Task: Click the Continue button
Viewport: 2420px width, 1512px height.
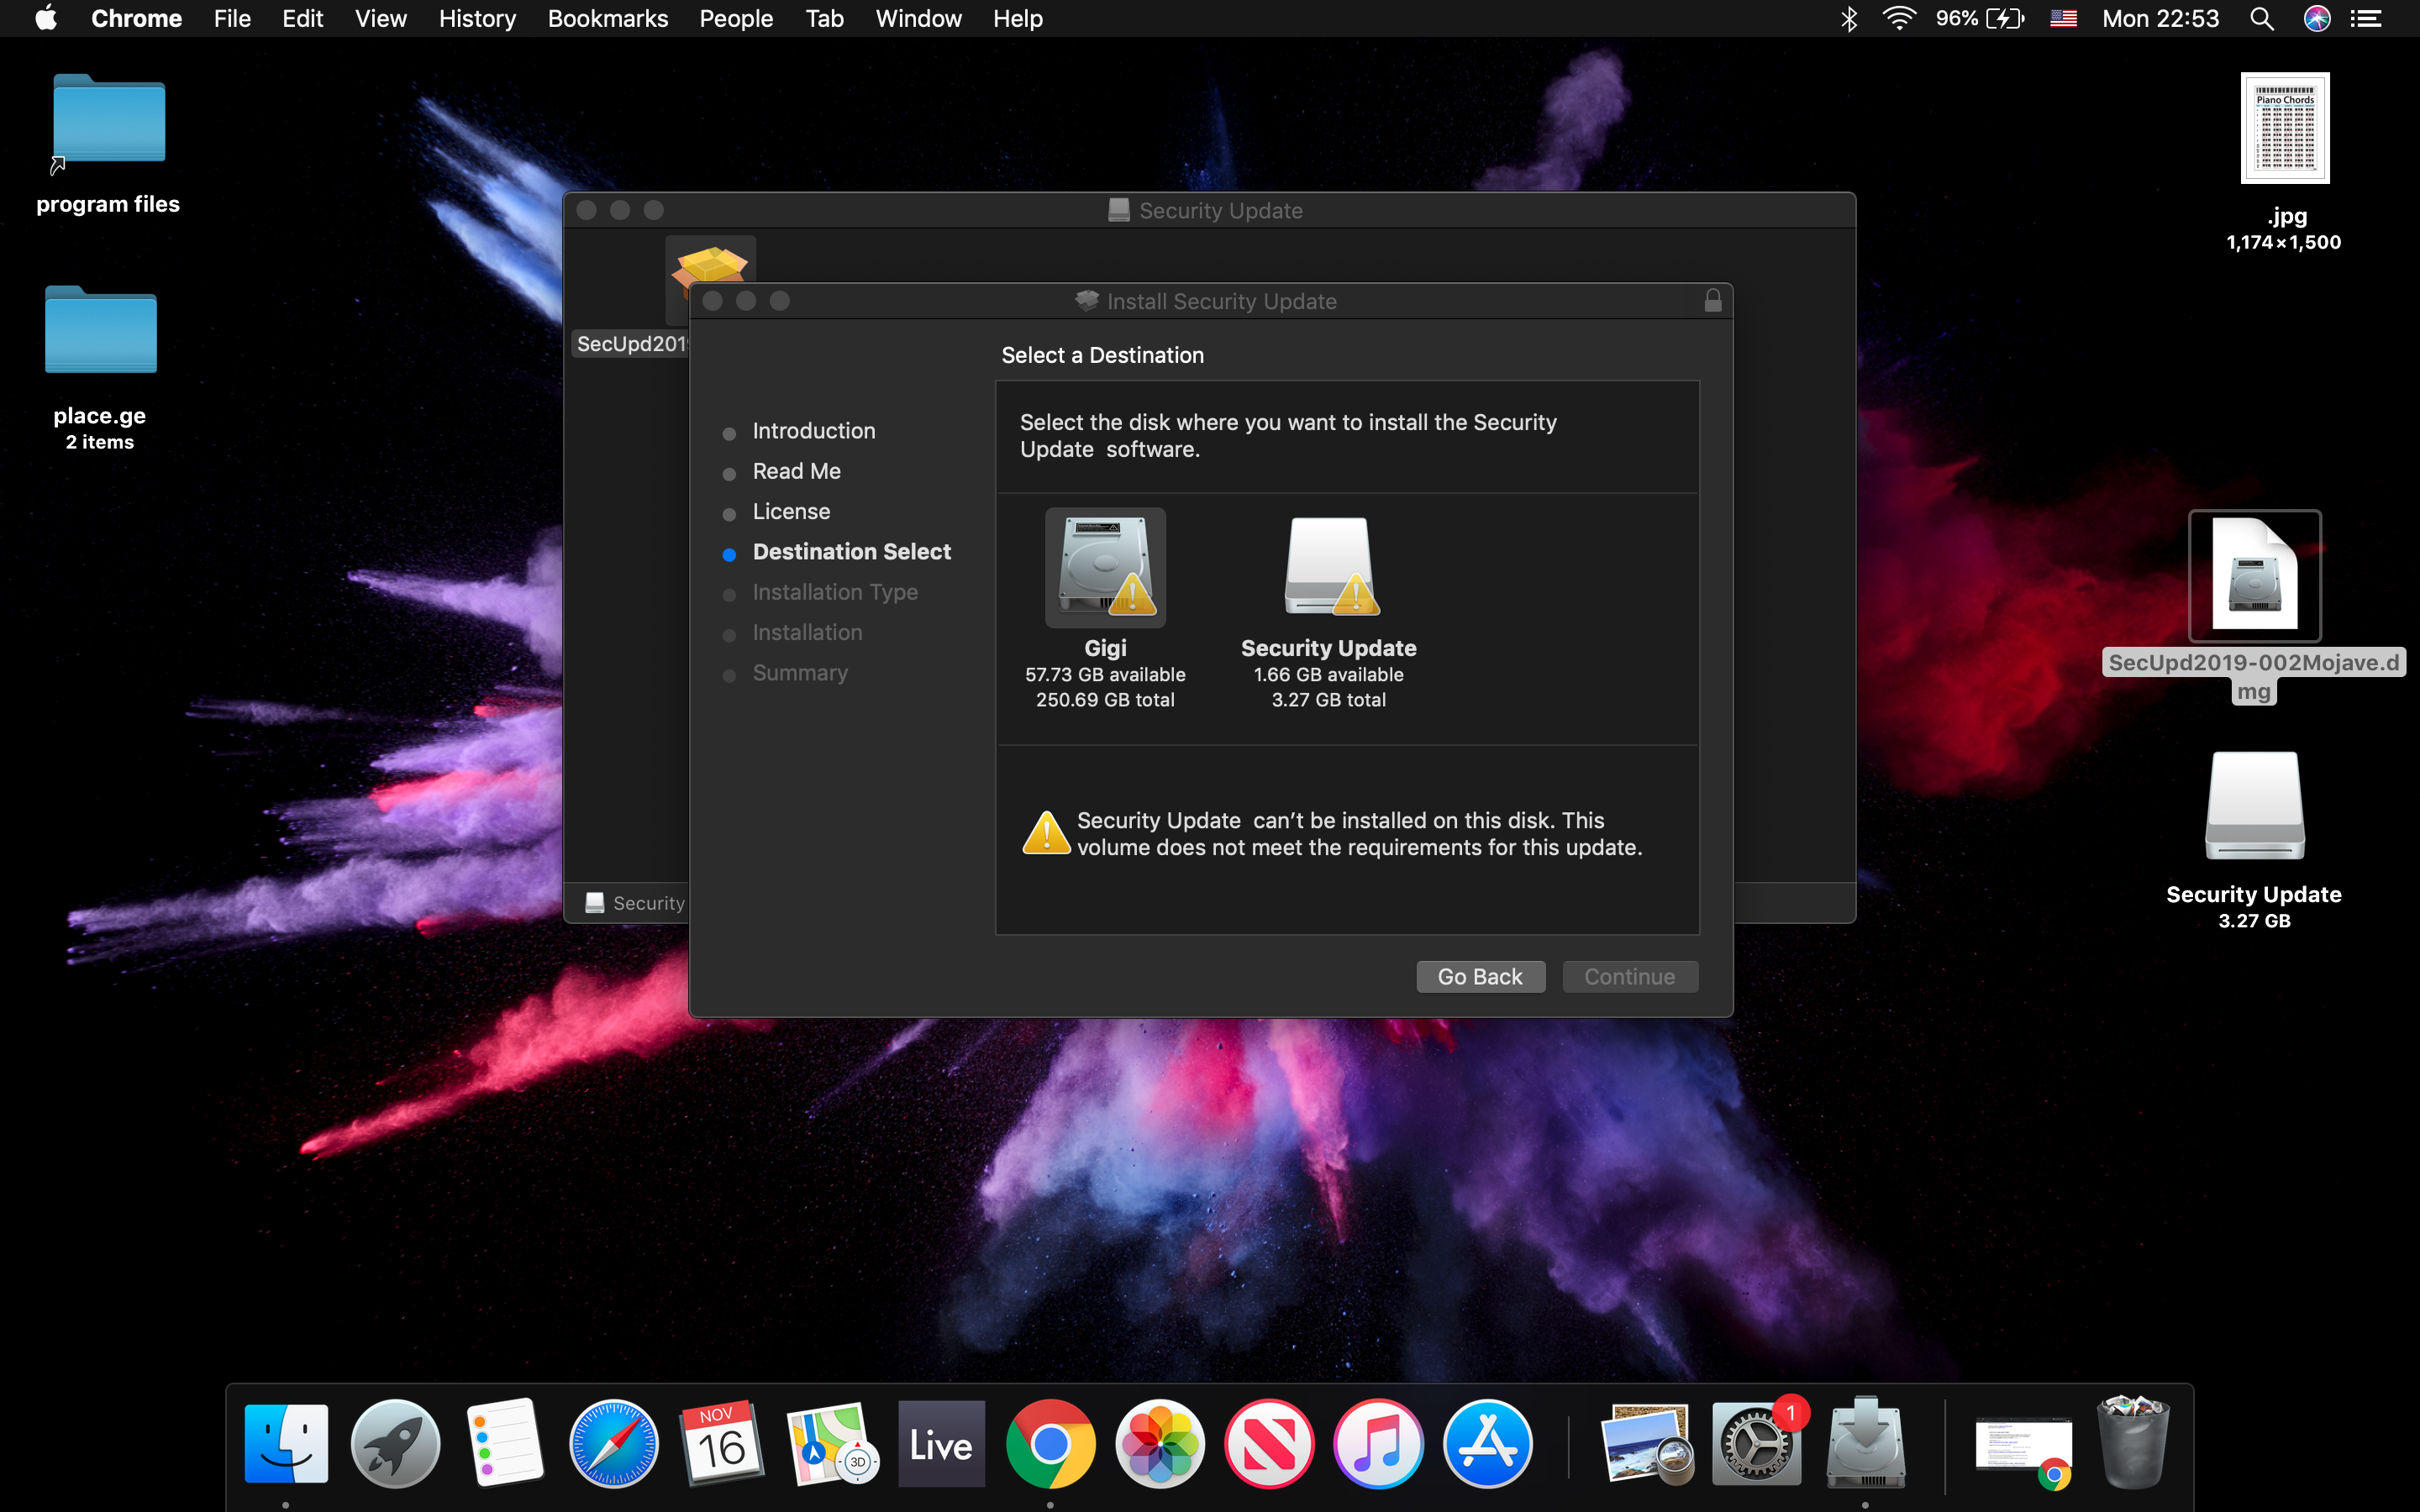Action: [1629, 976]
